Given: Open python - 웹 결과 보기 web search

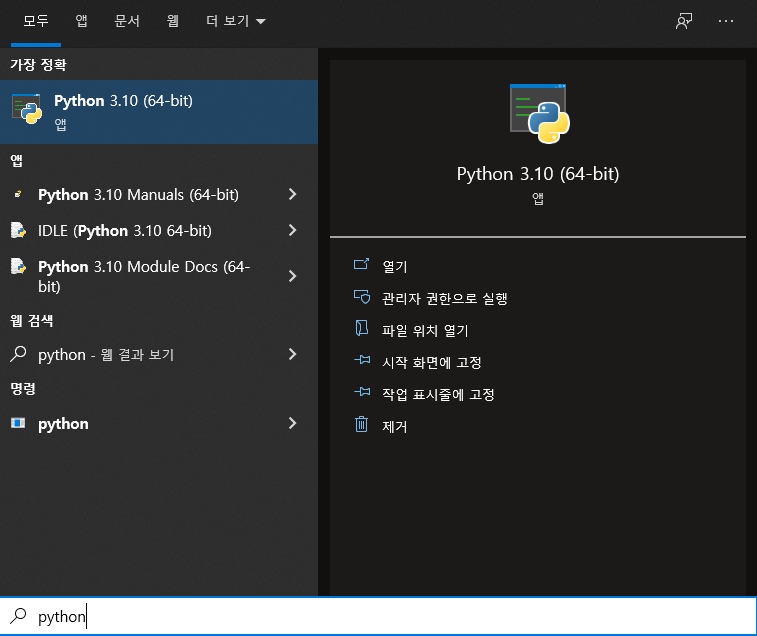Looking at the screenshot, I should tap(106, 354).
